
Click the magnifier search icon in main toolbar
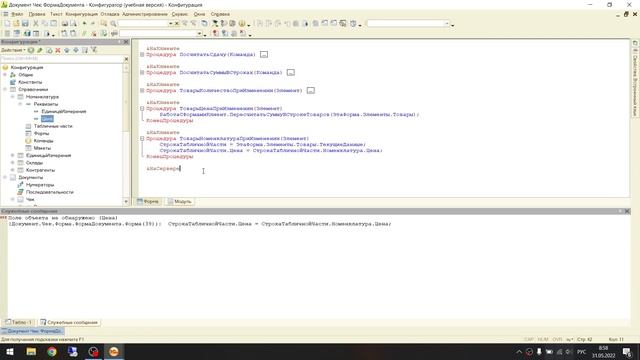[113, 24]
